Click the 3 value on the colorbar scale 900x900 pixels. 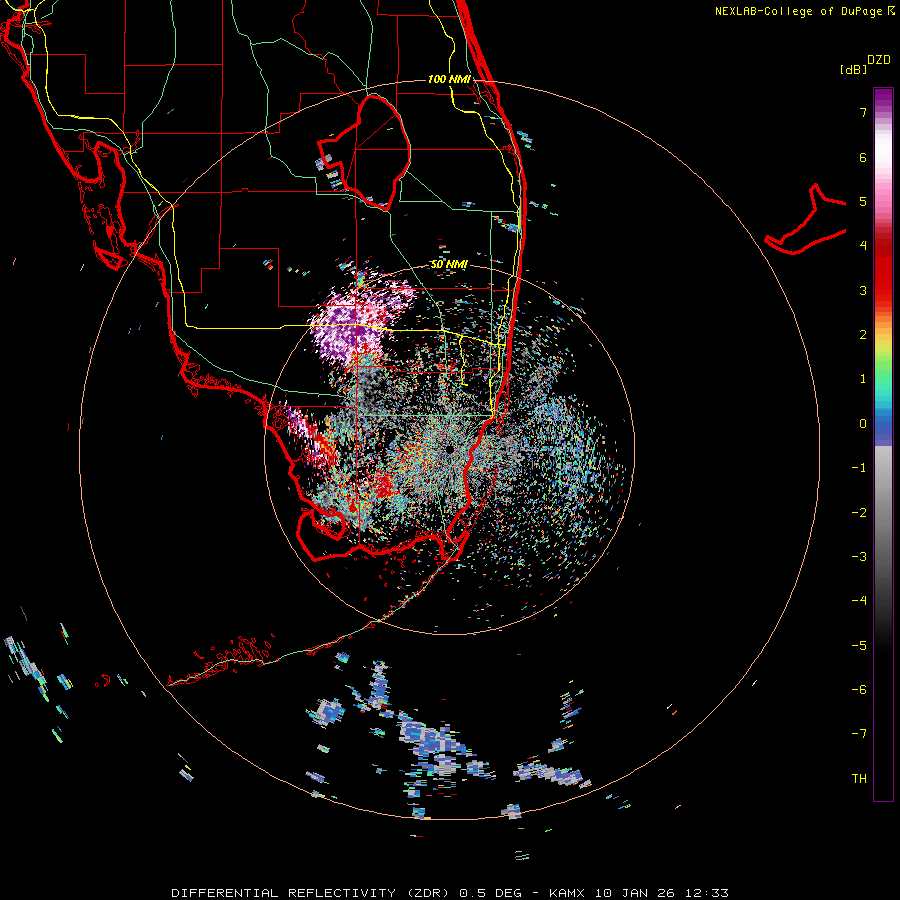pos(863,290)
